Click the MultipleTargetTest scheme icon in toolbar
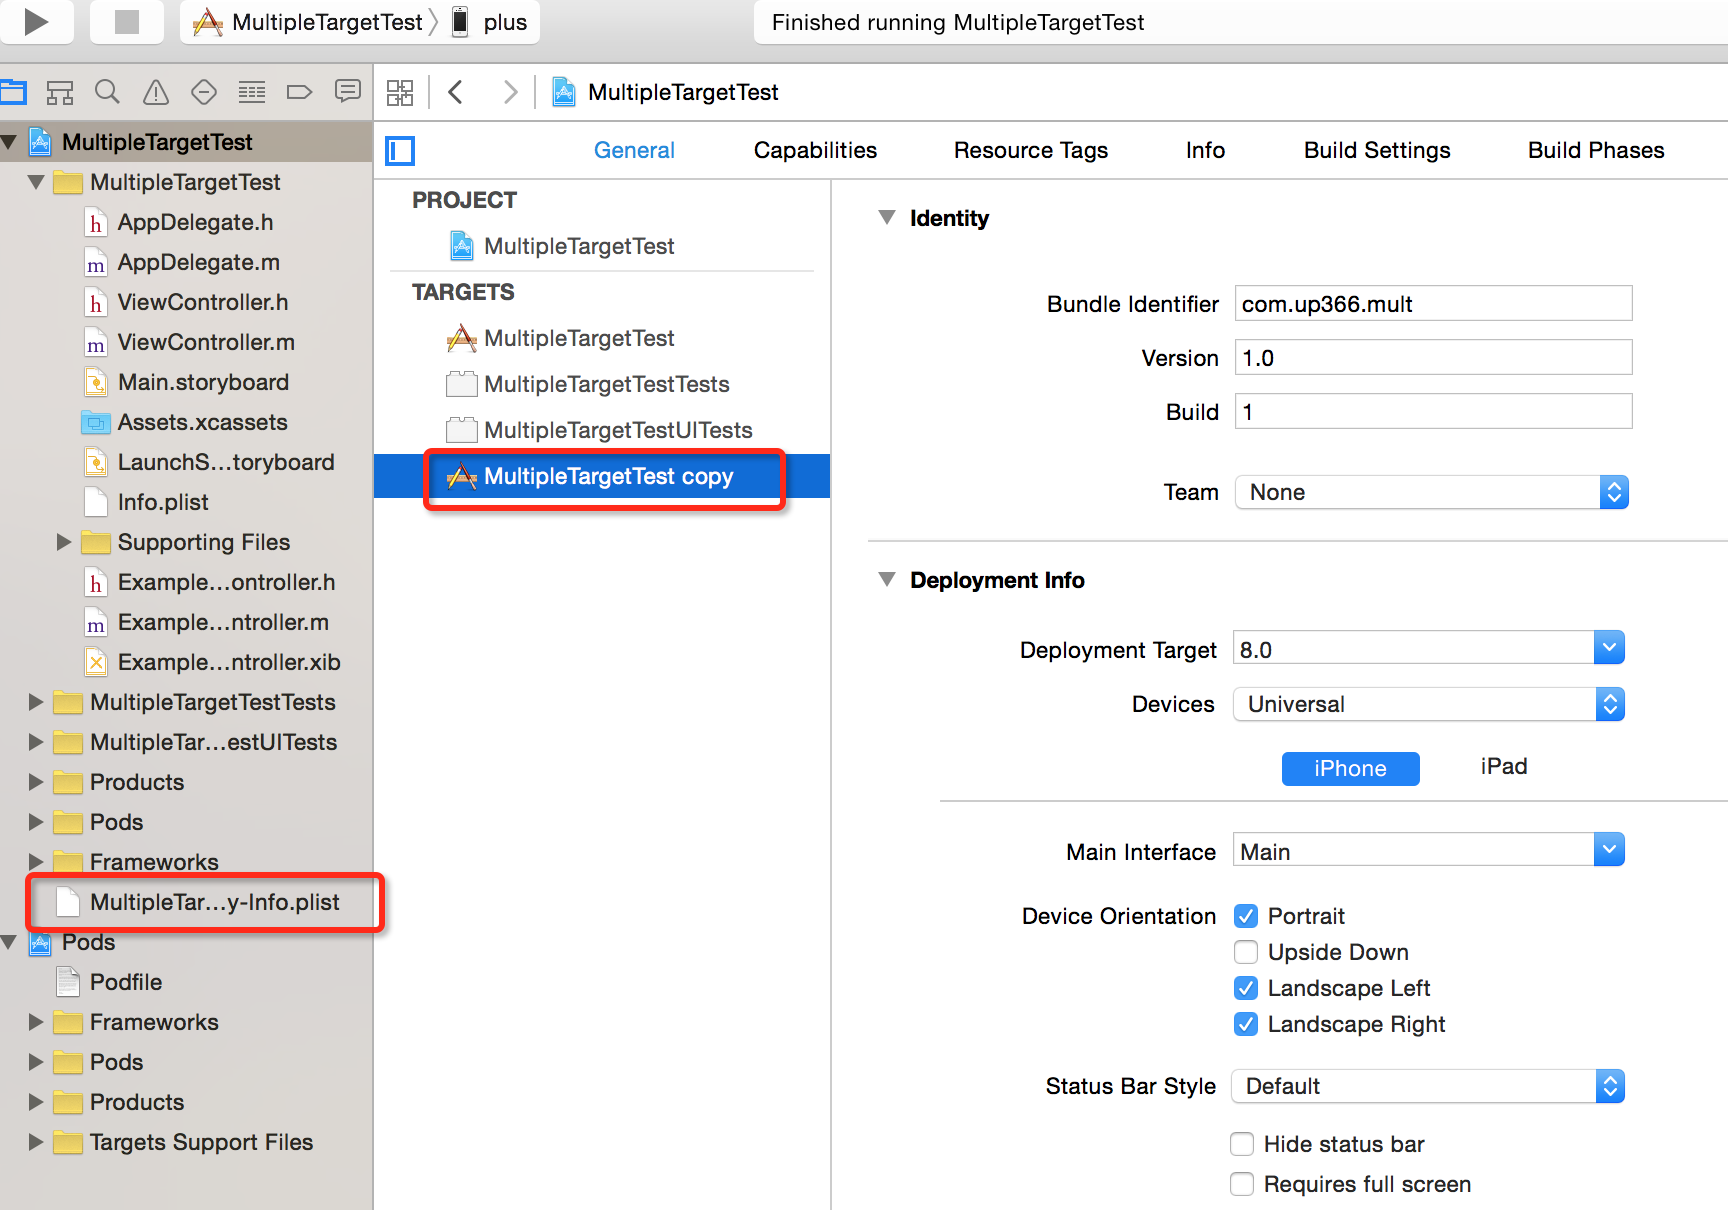1728x1210 pixels. coord(208,22)
